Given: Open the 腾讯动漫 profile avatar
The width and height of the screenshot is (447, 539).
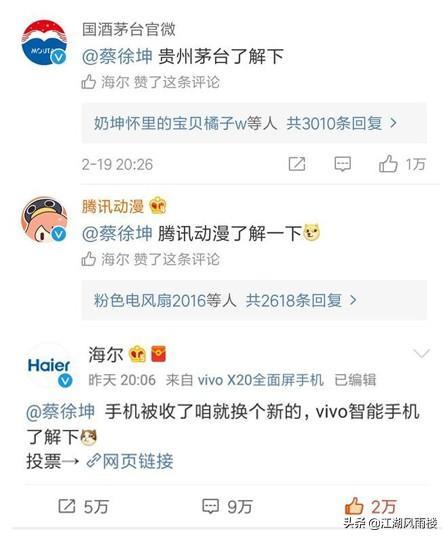Looking at the screenshot, I should click(44, 220).
